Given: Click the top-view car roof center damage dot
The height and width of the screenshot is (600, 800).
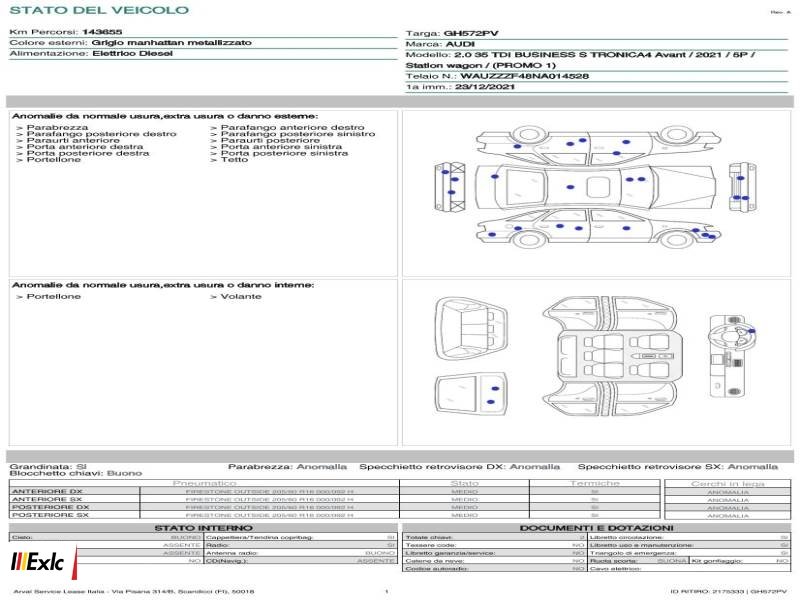Looking at the screenshot, I should pos(570,187).
